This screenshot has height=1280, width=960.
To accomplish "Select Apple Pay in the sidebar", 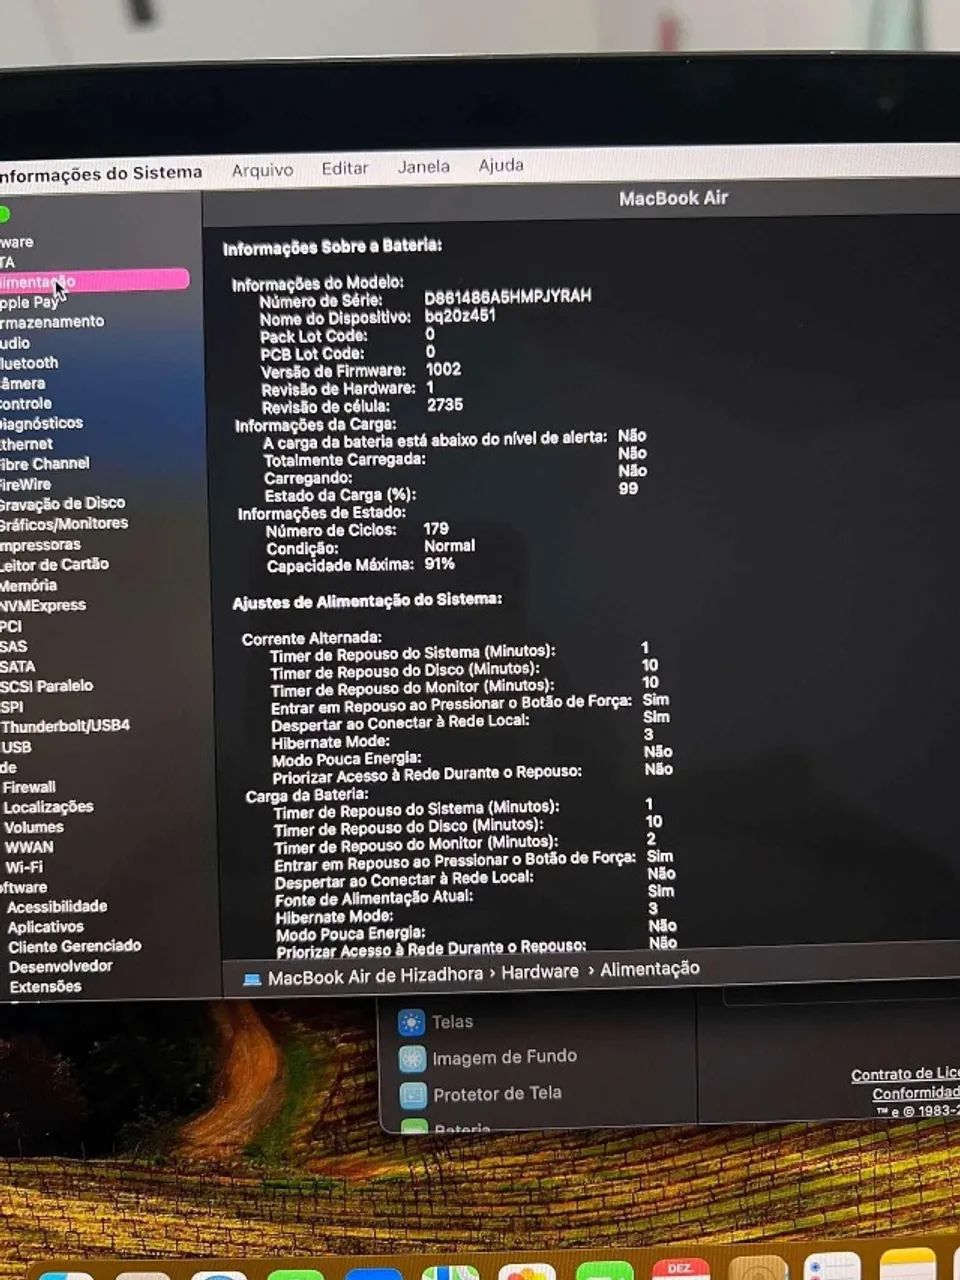I will click(29, 302).
